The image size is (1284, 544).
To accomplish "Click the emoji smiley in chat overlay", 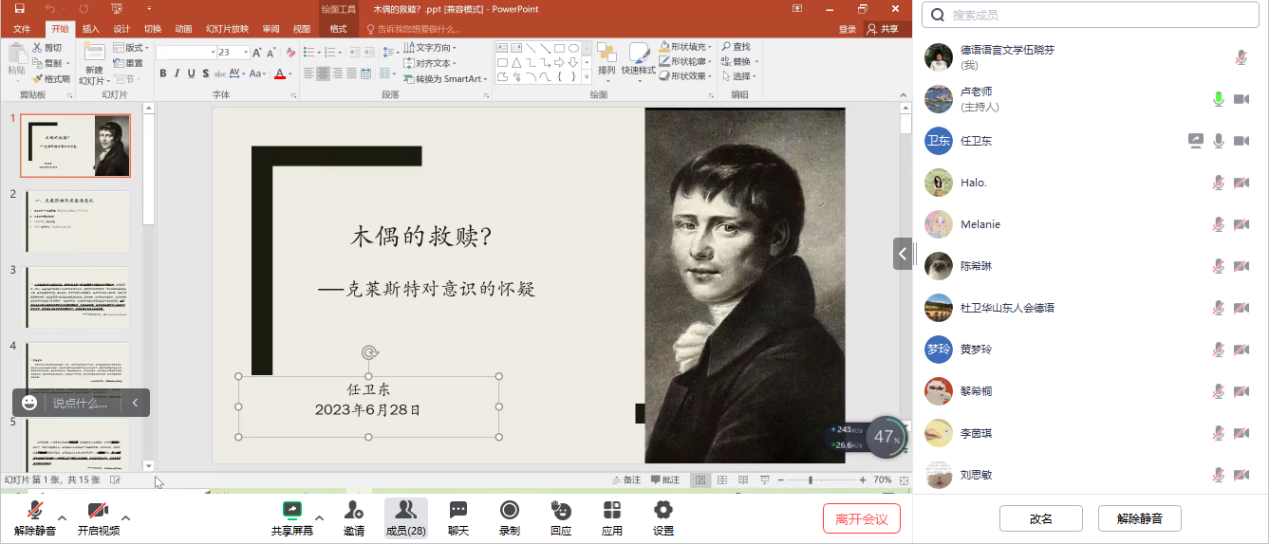I will pos(30,403).
